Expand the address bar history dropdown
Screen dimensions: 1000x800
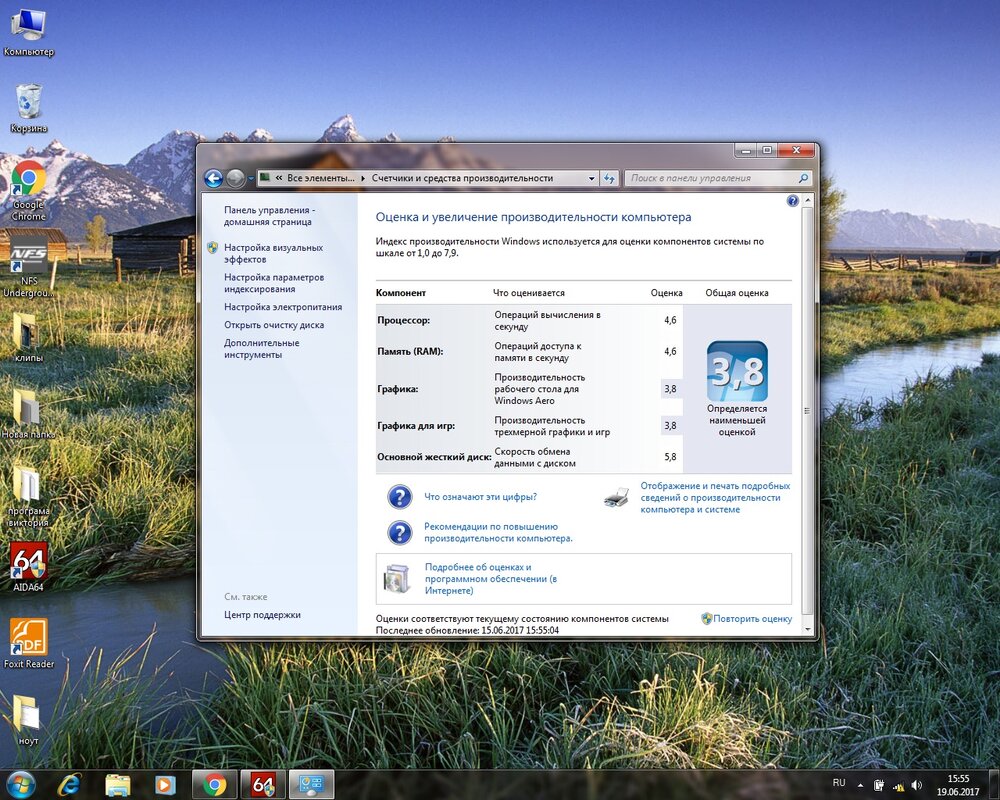point(590,178)
